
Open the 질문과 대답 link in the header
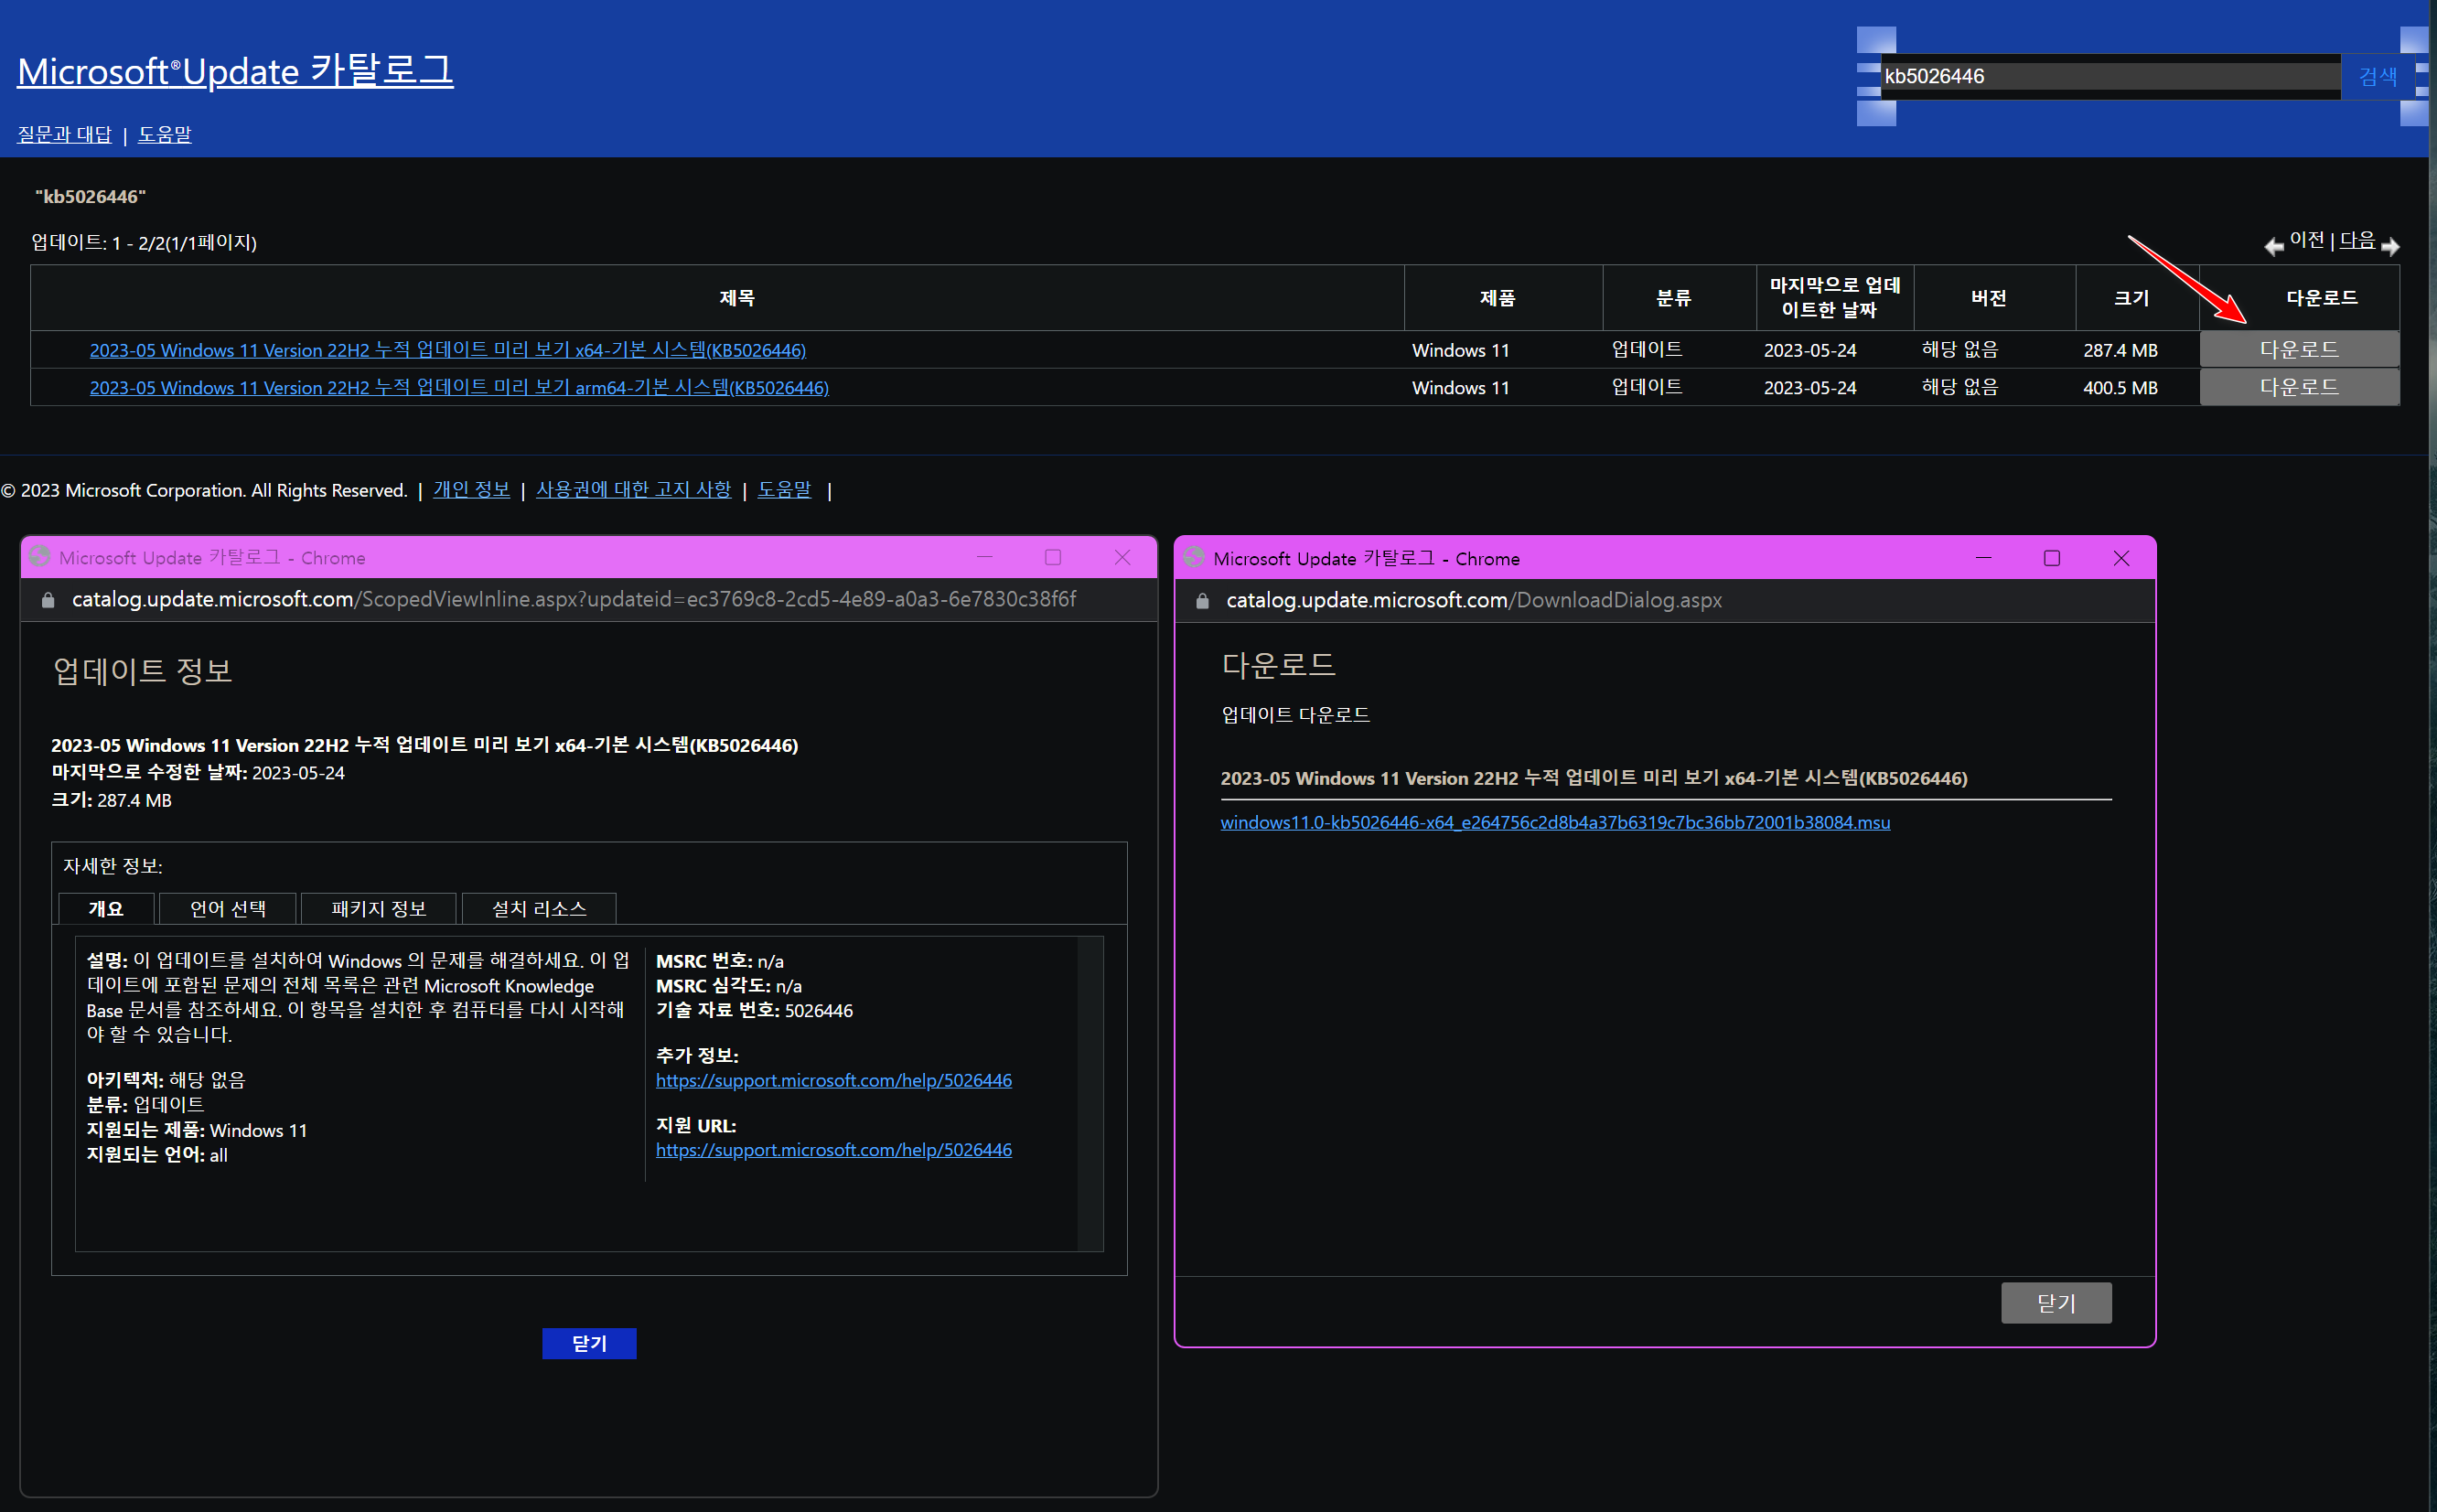(64, 134)
